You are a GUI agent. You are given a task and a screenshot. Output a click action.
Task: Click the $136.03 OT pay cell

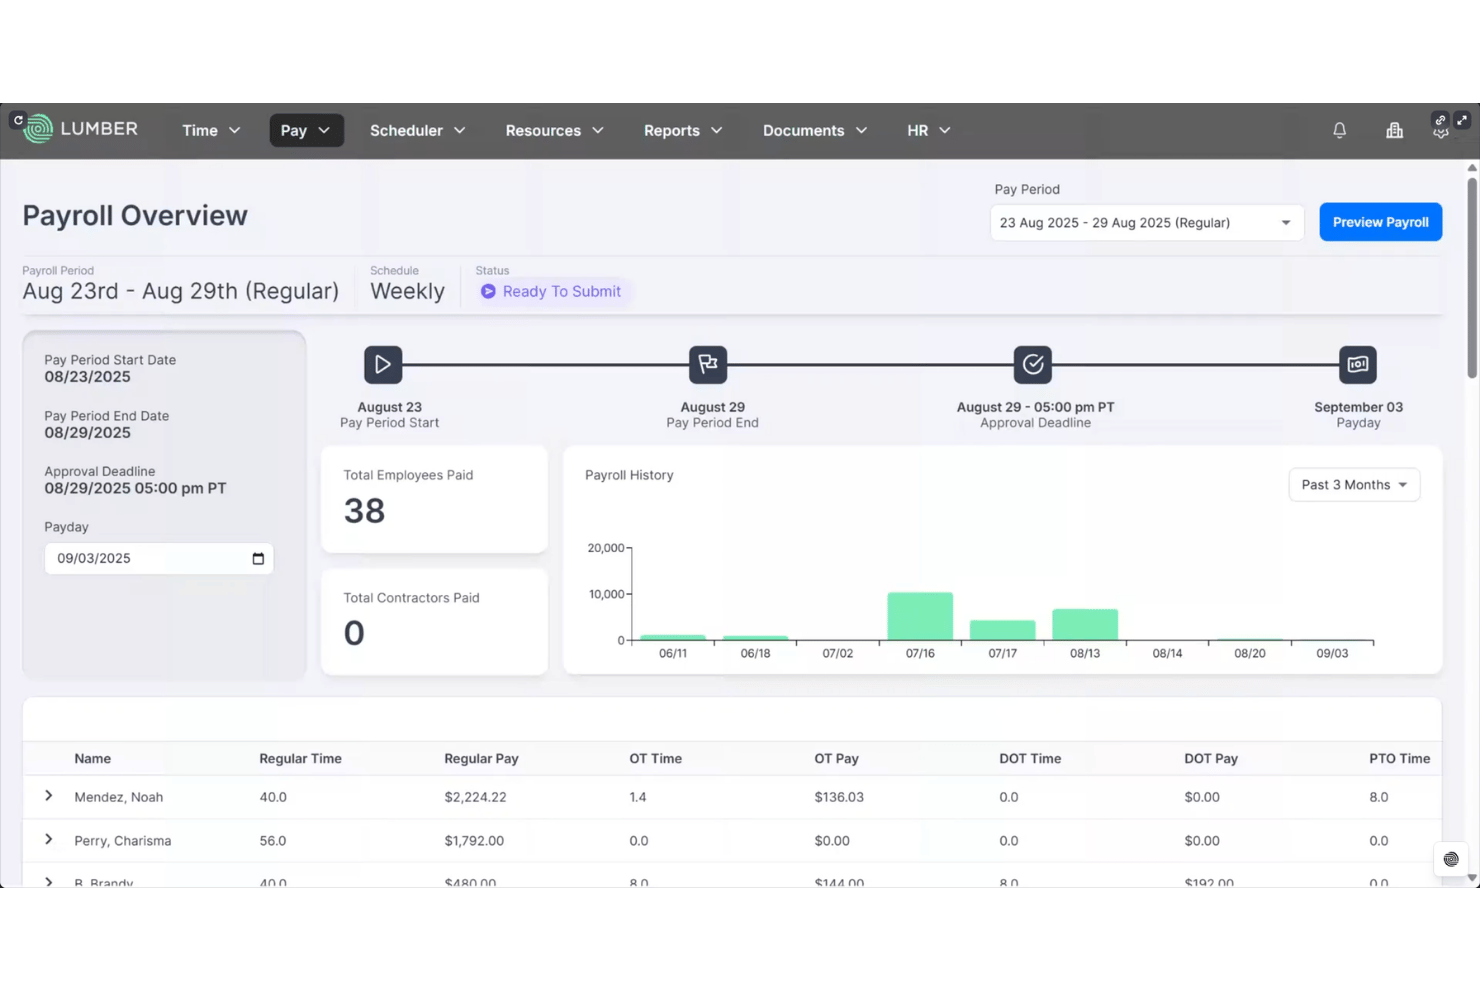tap(839, 797)
